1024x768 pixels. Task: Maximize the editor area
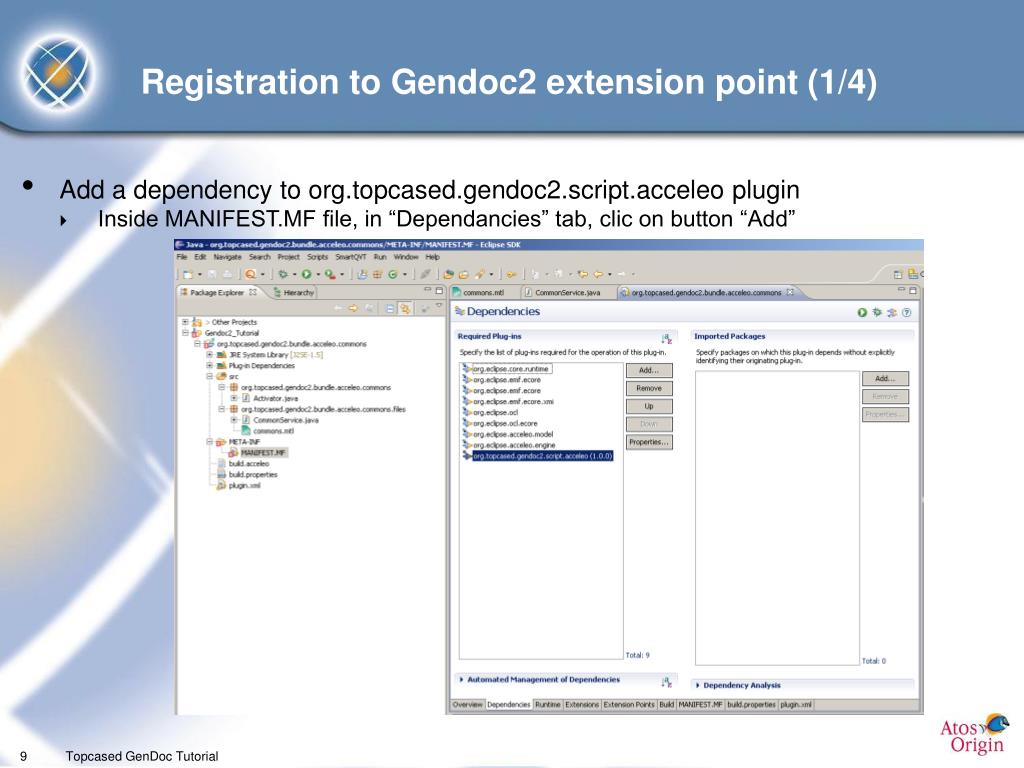(913, 289)
